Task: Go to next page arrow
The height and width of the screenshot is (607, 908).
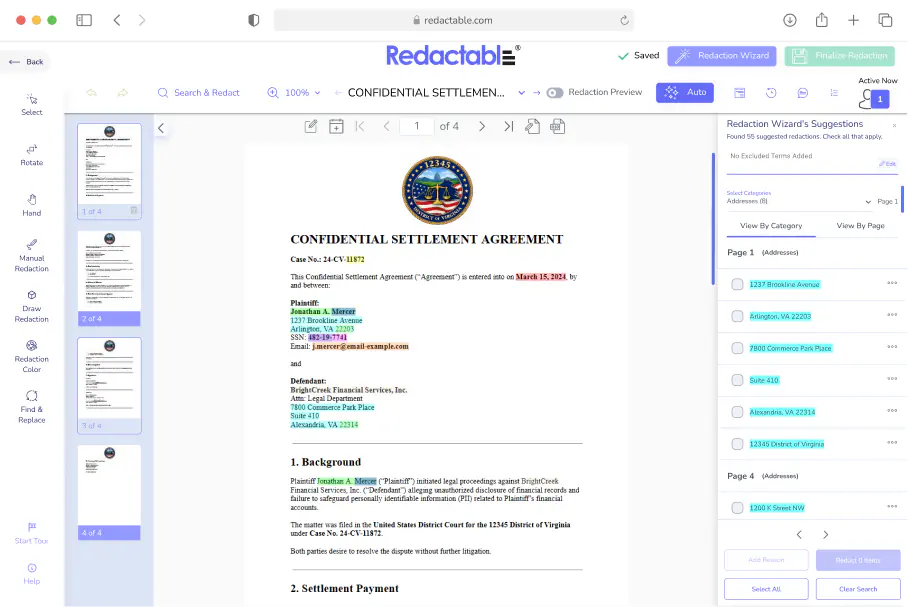Action: pyautogui.click(x=482, y=126)
